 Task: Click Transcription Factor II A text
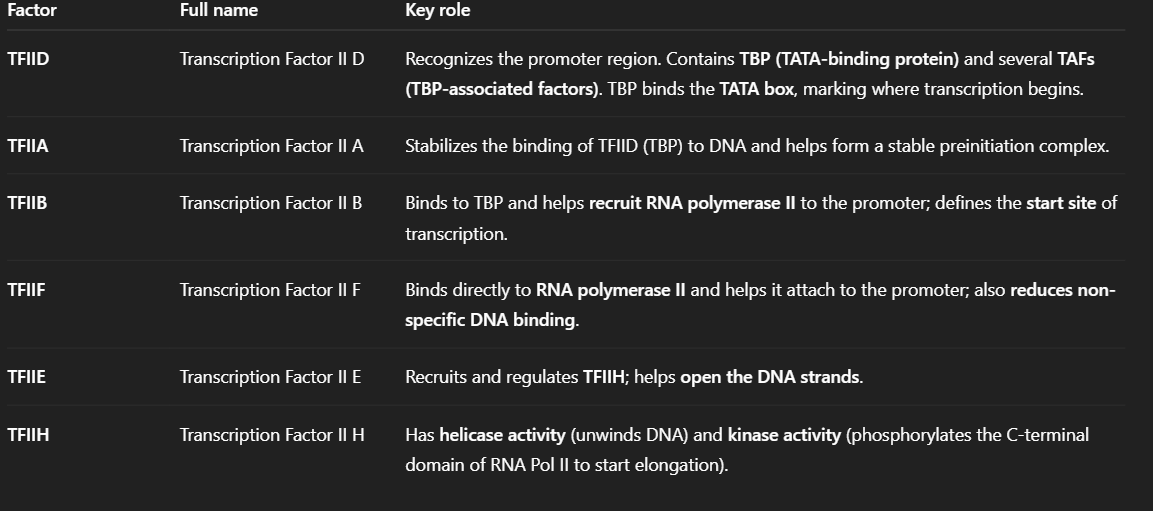click(x=272, y=146)
